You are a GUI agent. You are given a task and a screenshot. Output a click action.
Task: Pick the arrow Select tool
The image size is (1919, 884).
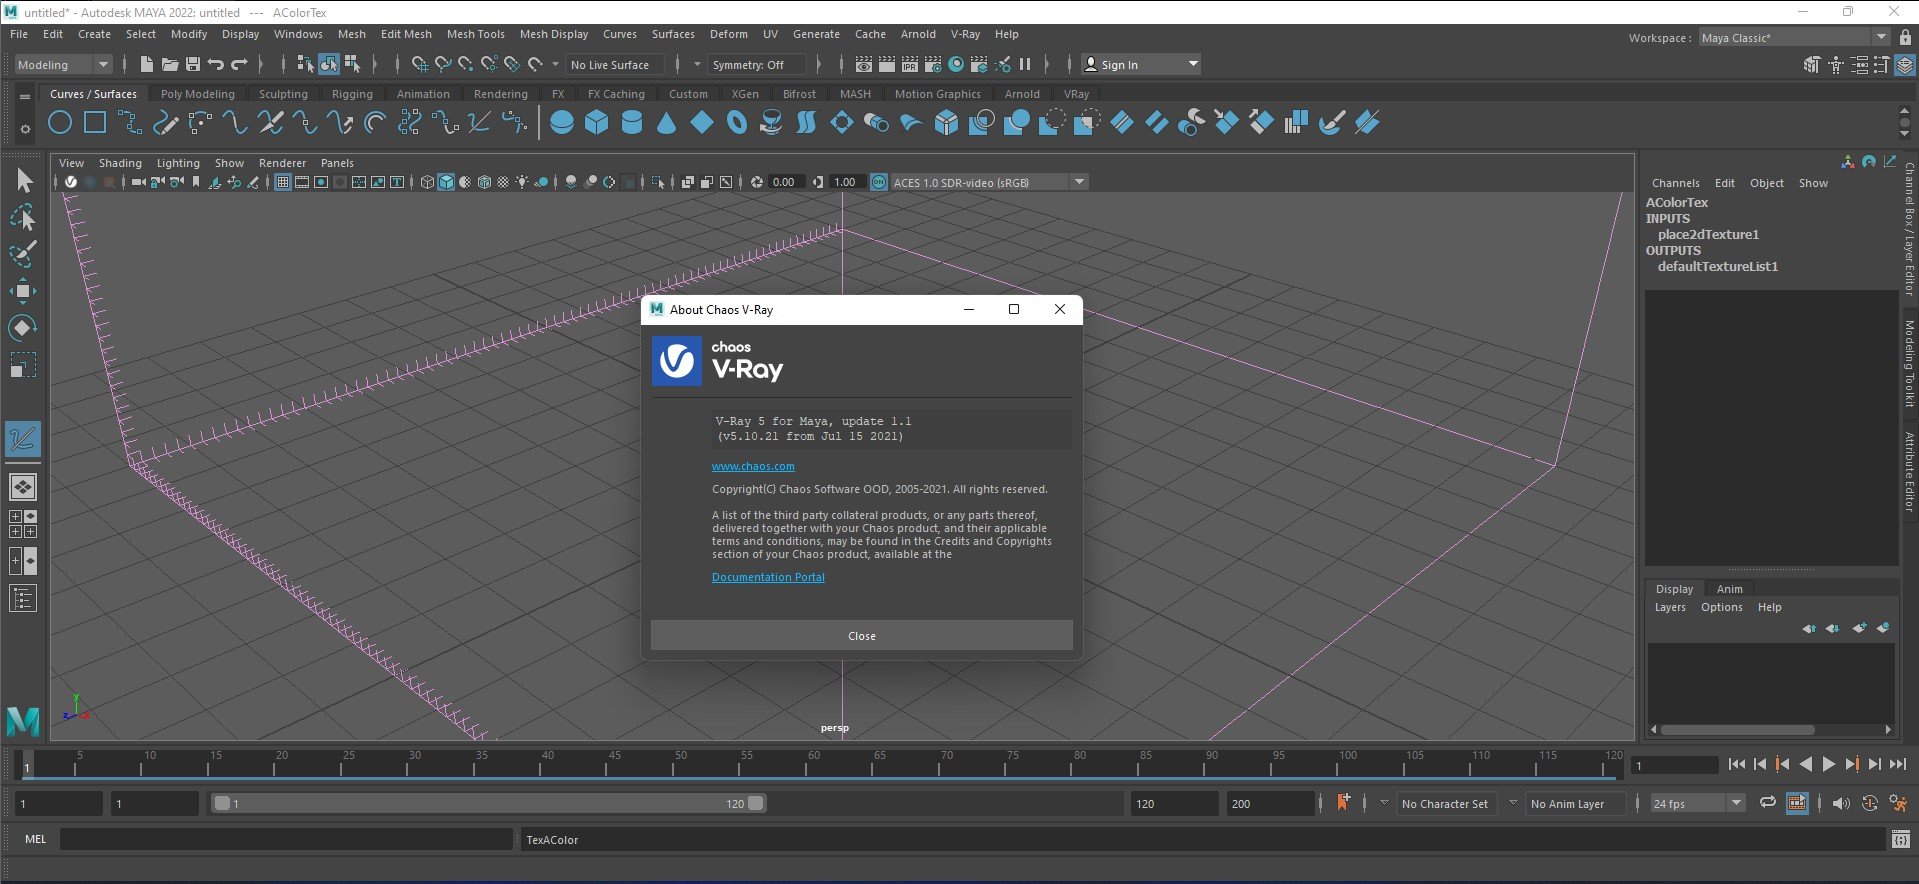(x=23, y=180)
